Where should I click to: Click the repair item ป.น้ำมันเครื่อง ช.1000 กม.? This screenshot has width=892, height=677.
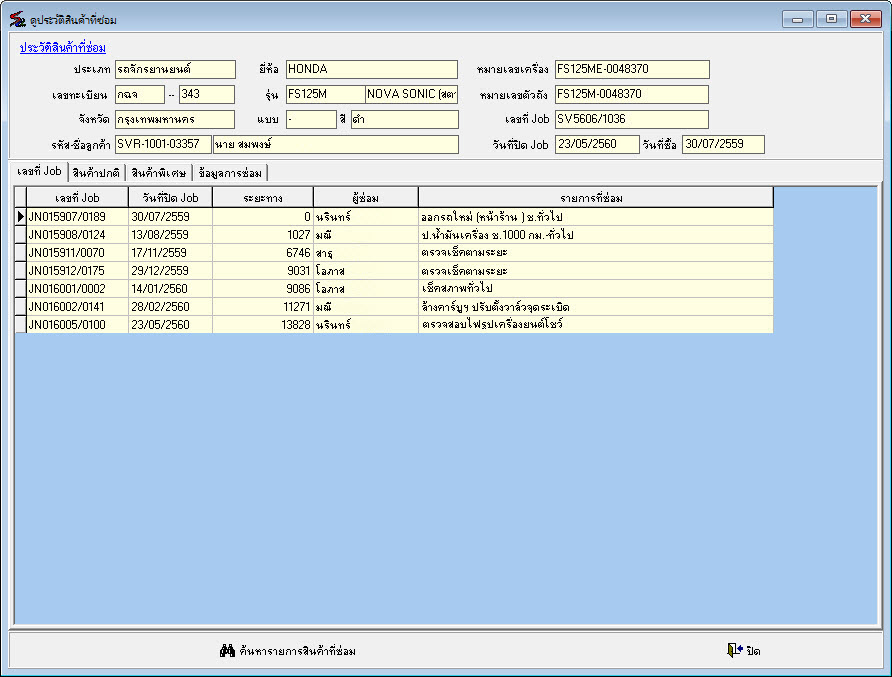pos(596,235)
